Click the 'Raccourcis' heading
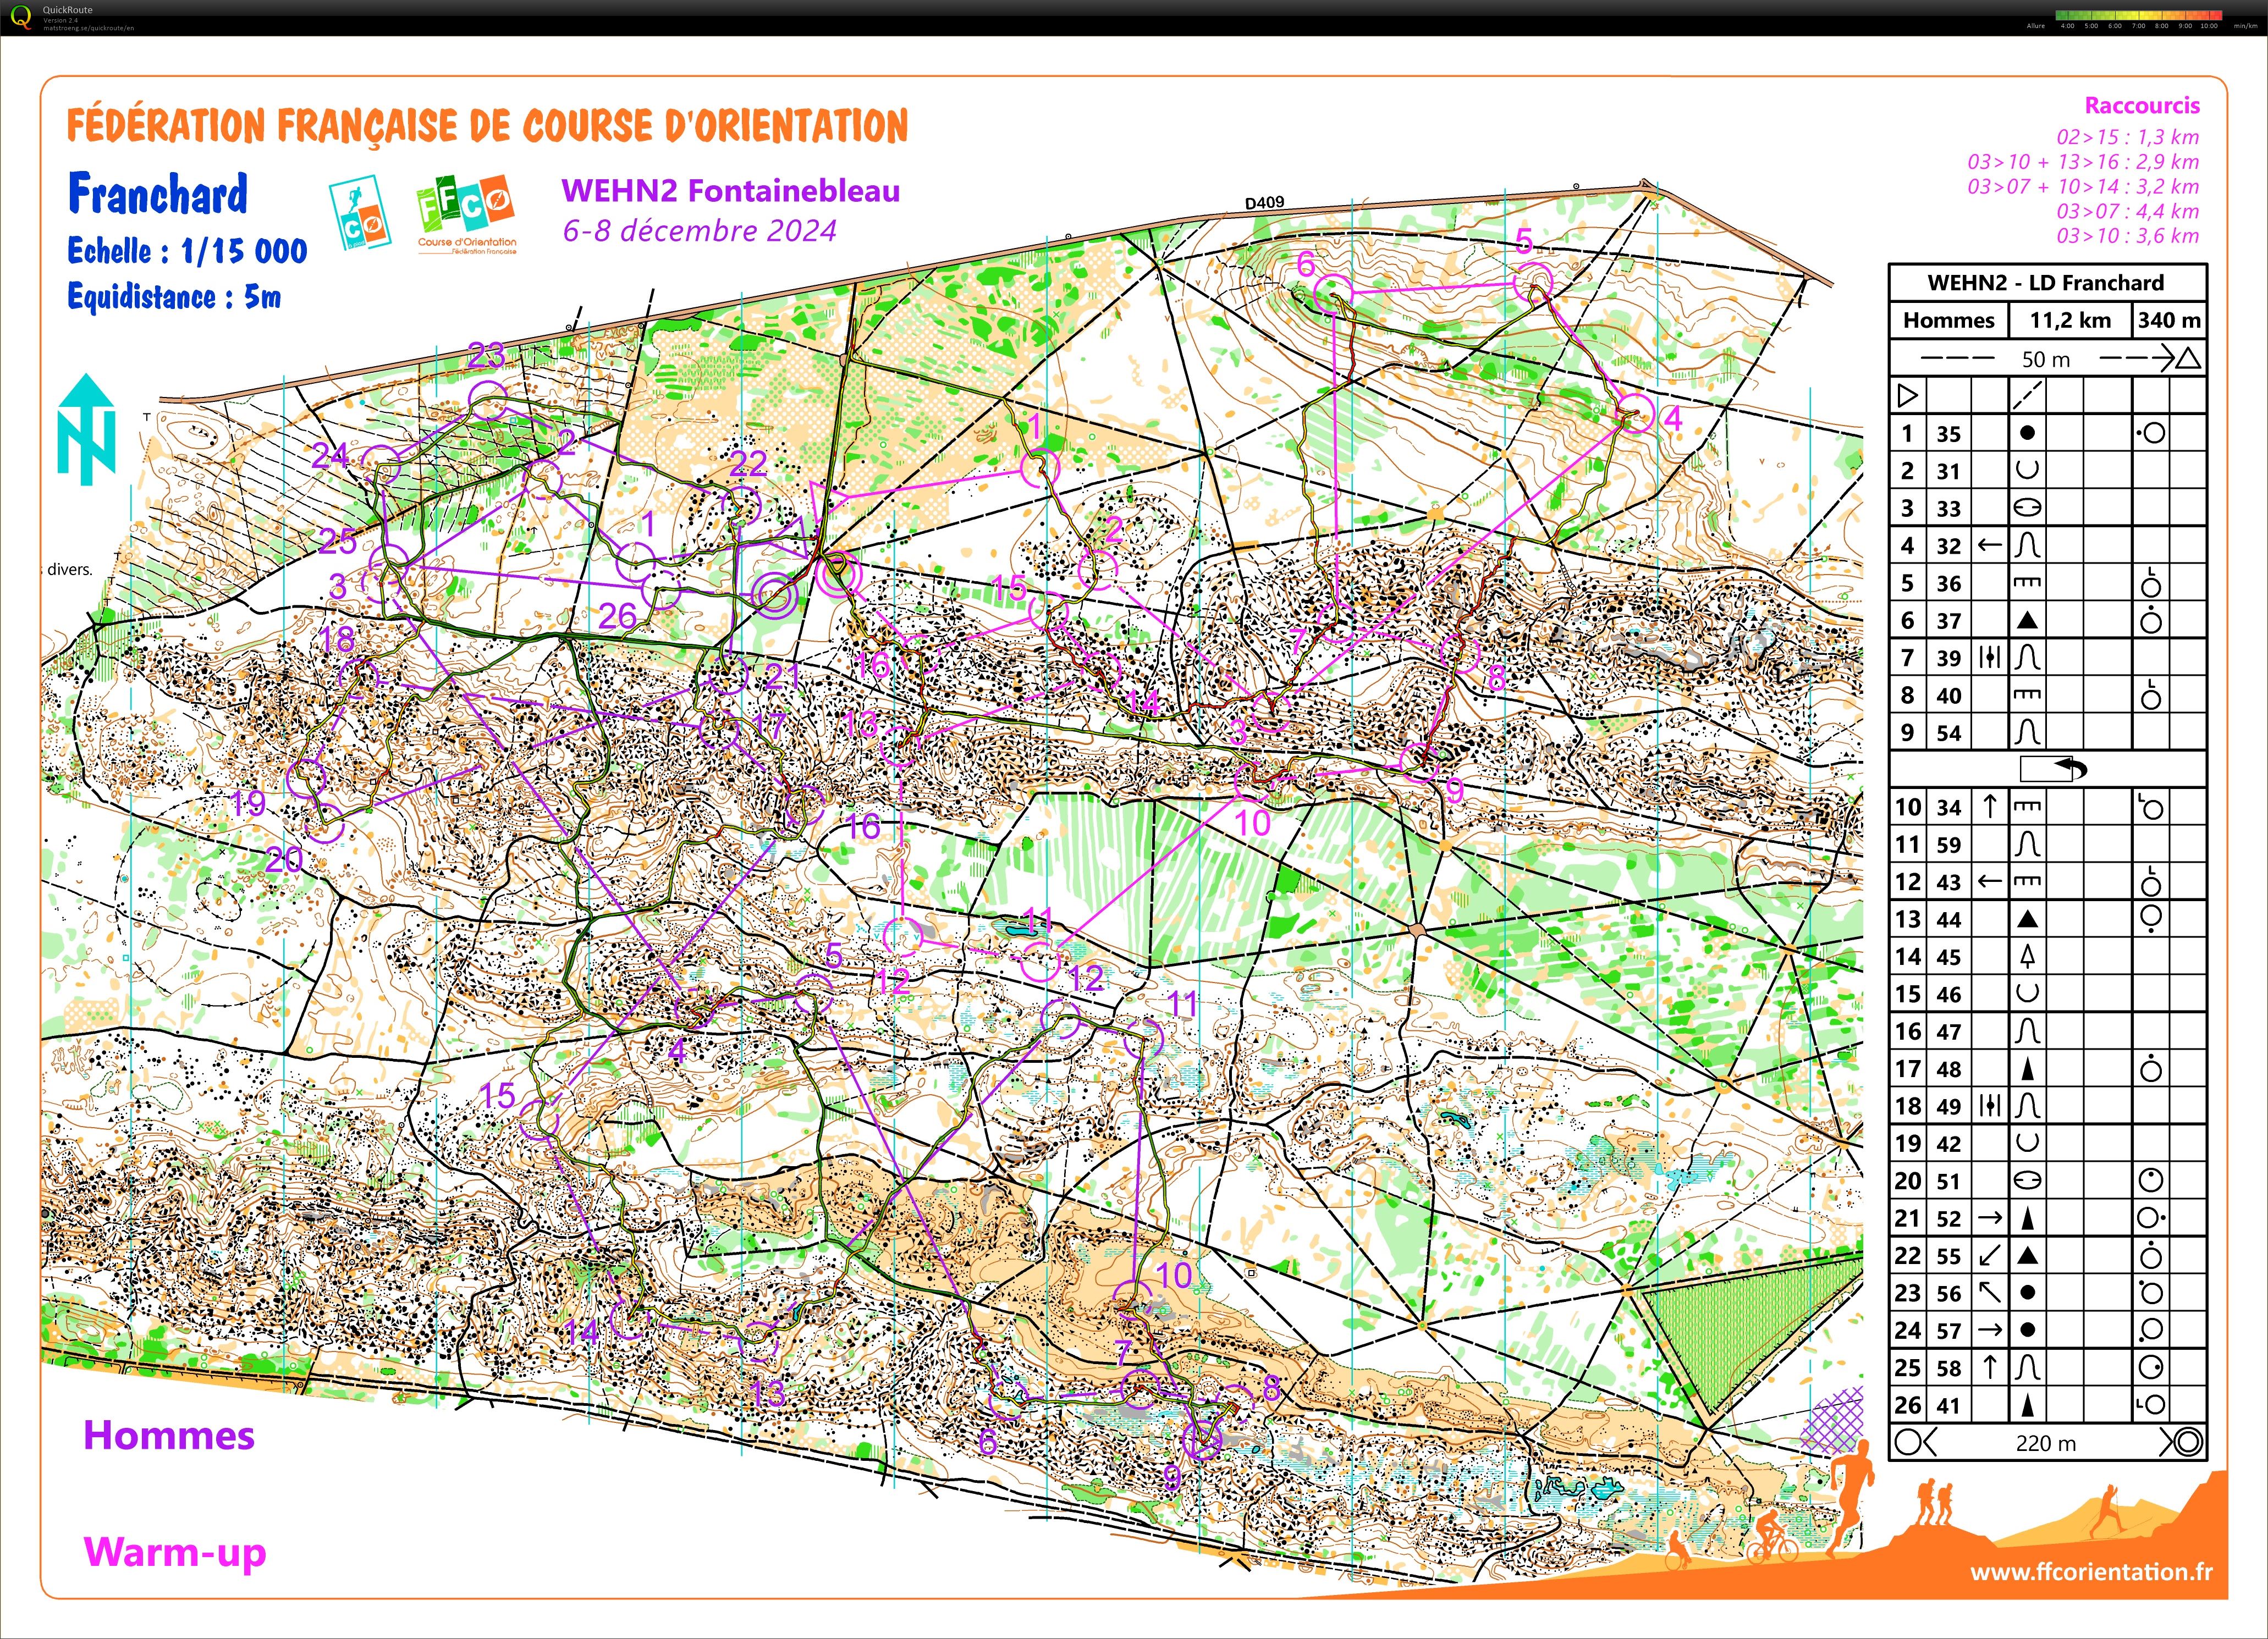The height and width of the screenshot is (1639, 2268). (2142, 105)
